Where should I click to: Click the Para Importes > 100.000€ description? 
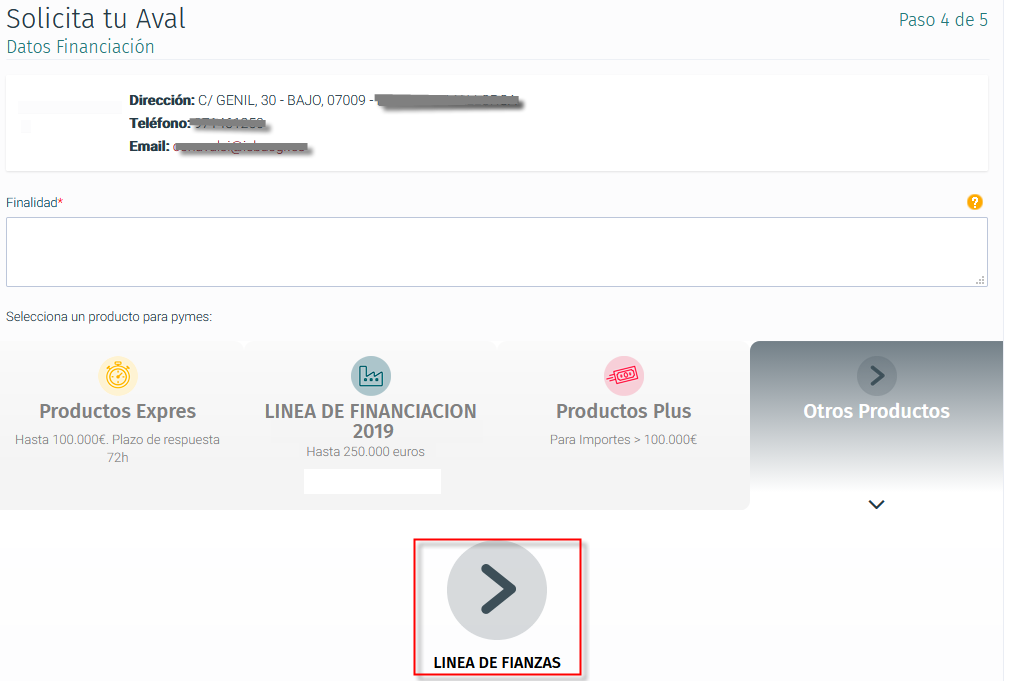point(623,440)
